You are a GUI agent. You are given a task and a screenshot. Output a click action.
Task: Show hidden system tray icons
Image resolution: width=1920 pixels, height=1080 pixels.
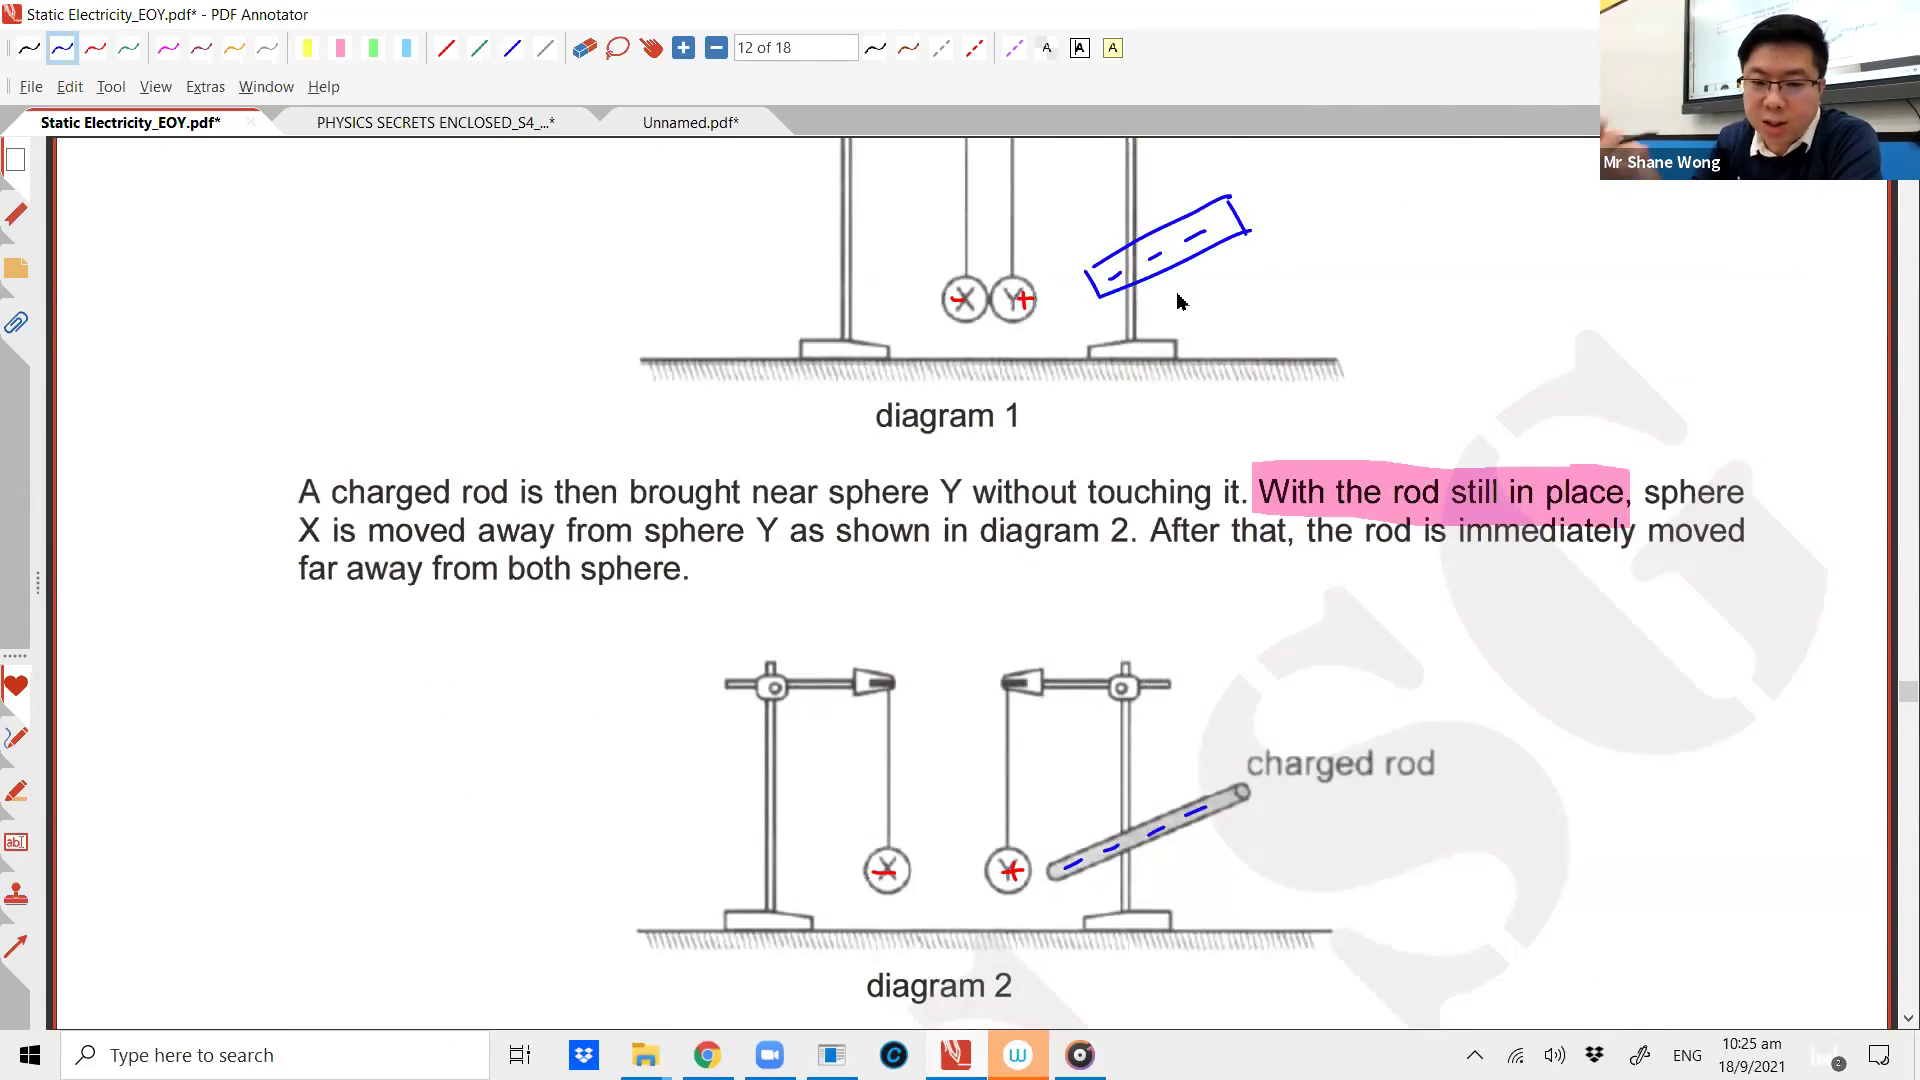[x=1474, y=1055]
